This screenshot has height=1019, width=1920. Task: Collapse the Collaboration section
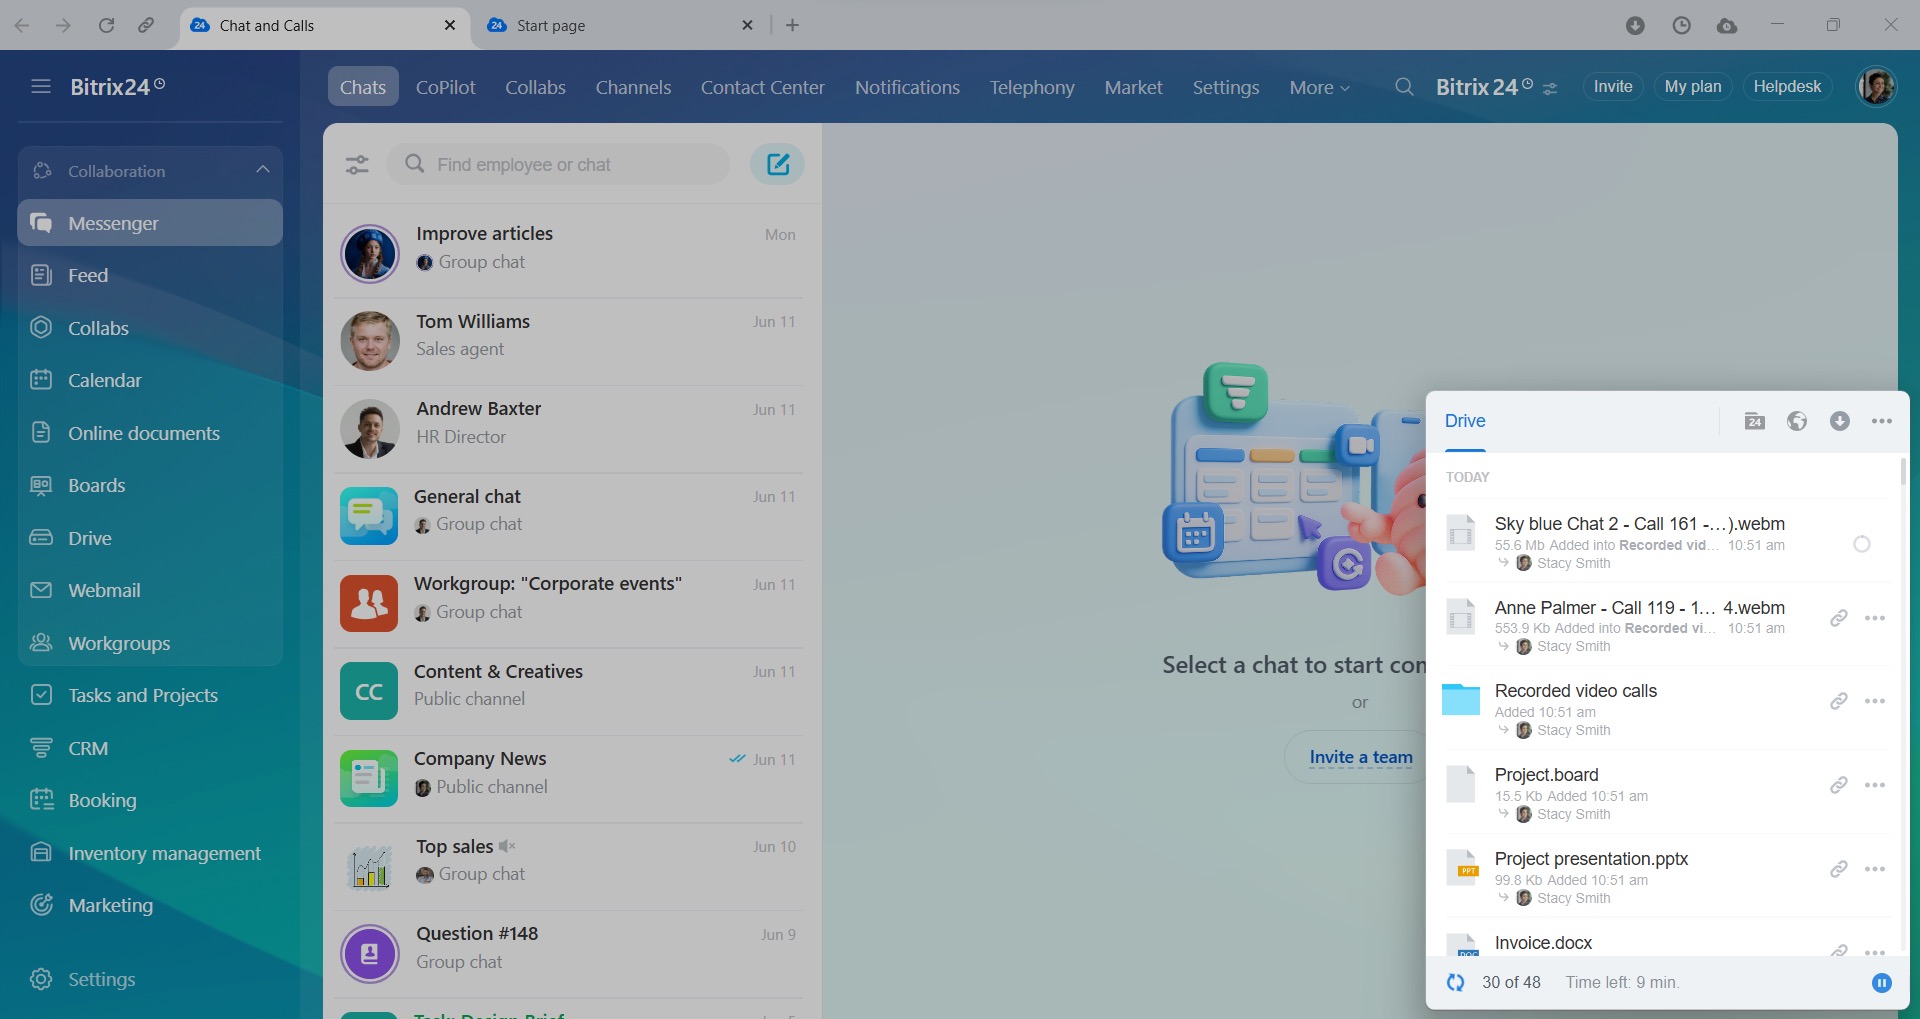click(263, 170)
